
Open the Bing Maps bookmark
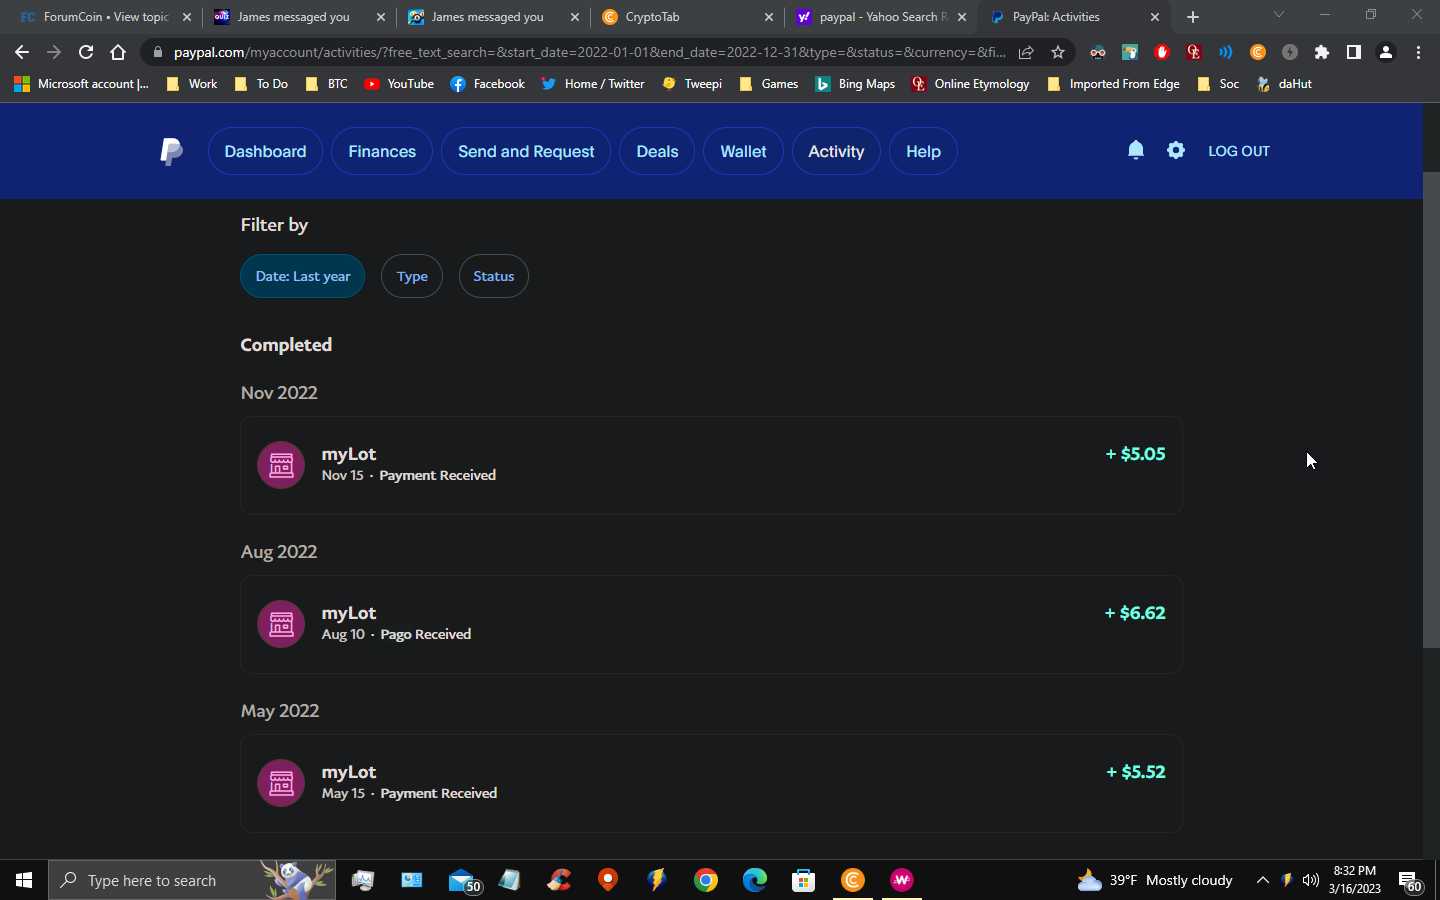pyautogui.click(x=855, y=84)
